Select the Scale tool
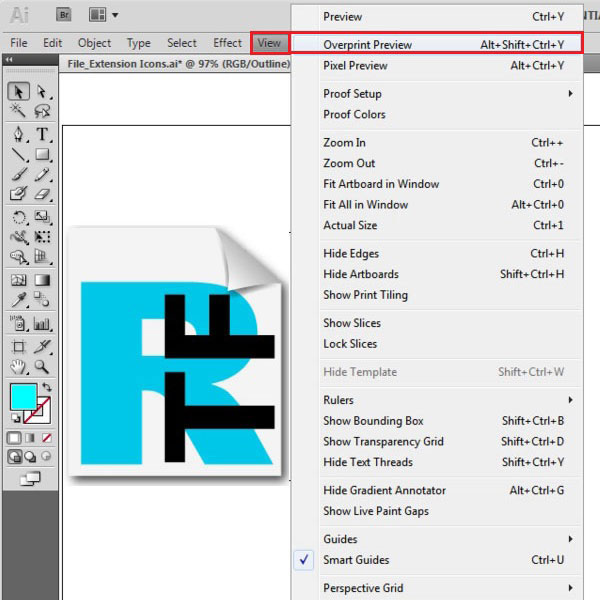600x600 pixels. coord(42,217)
